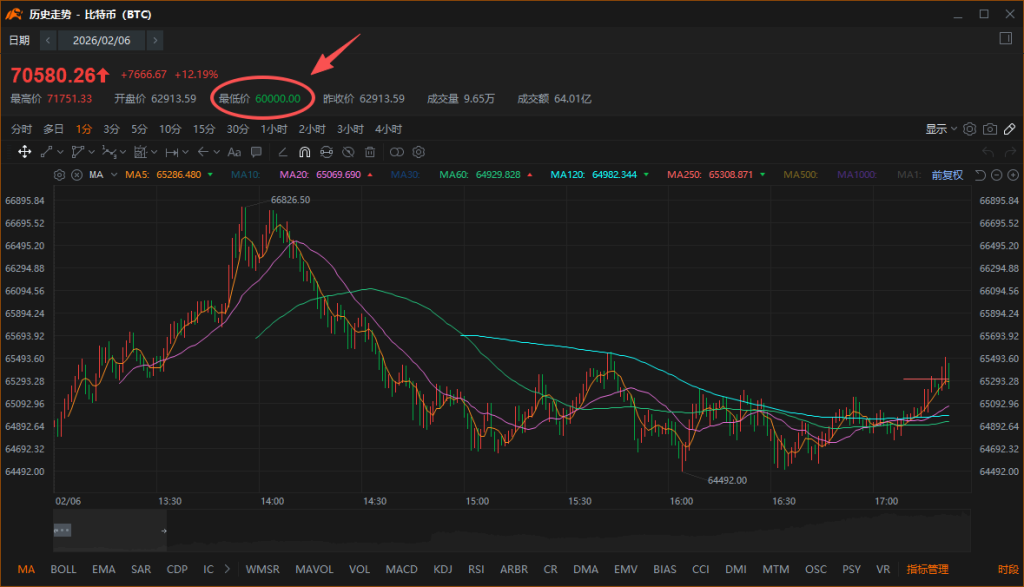
Task: Select the move crosshair cursor tool
Action: [x=25, y=152]
